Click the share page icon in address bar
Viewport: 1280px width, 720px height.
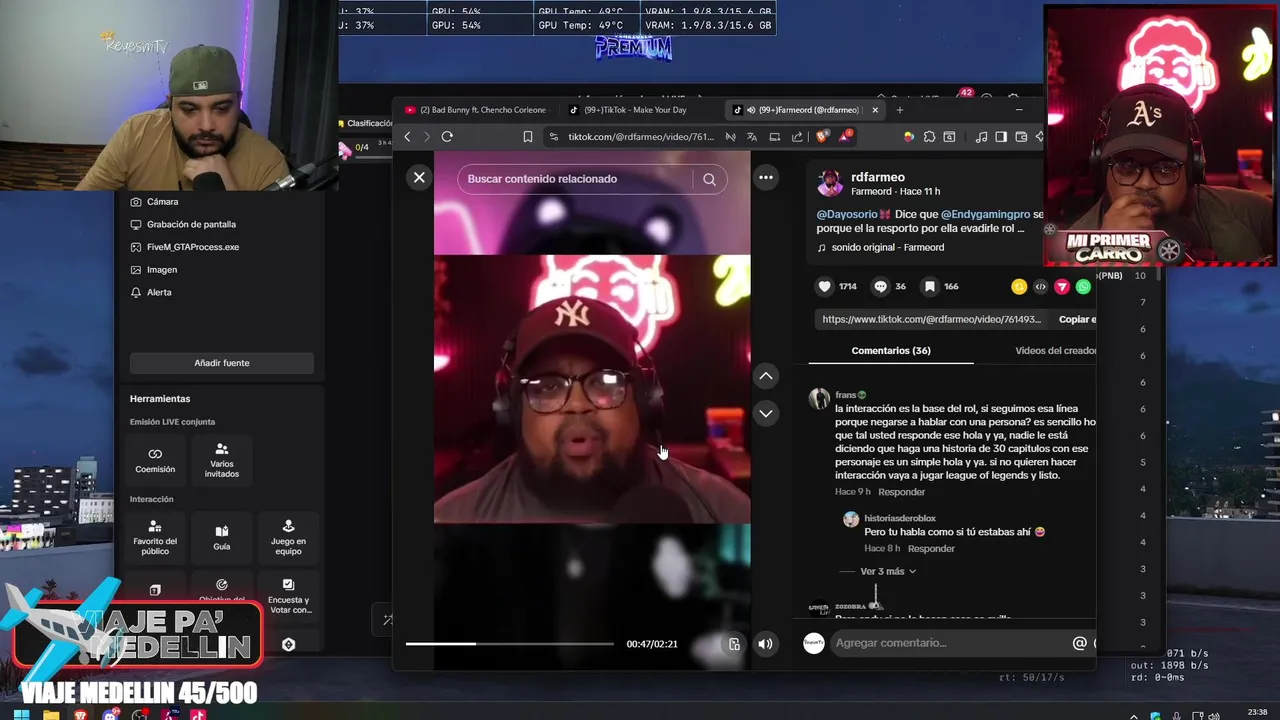[x=797, y=137]
